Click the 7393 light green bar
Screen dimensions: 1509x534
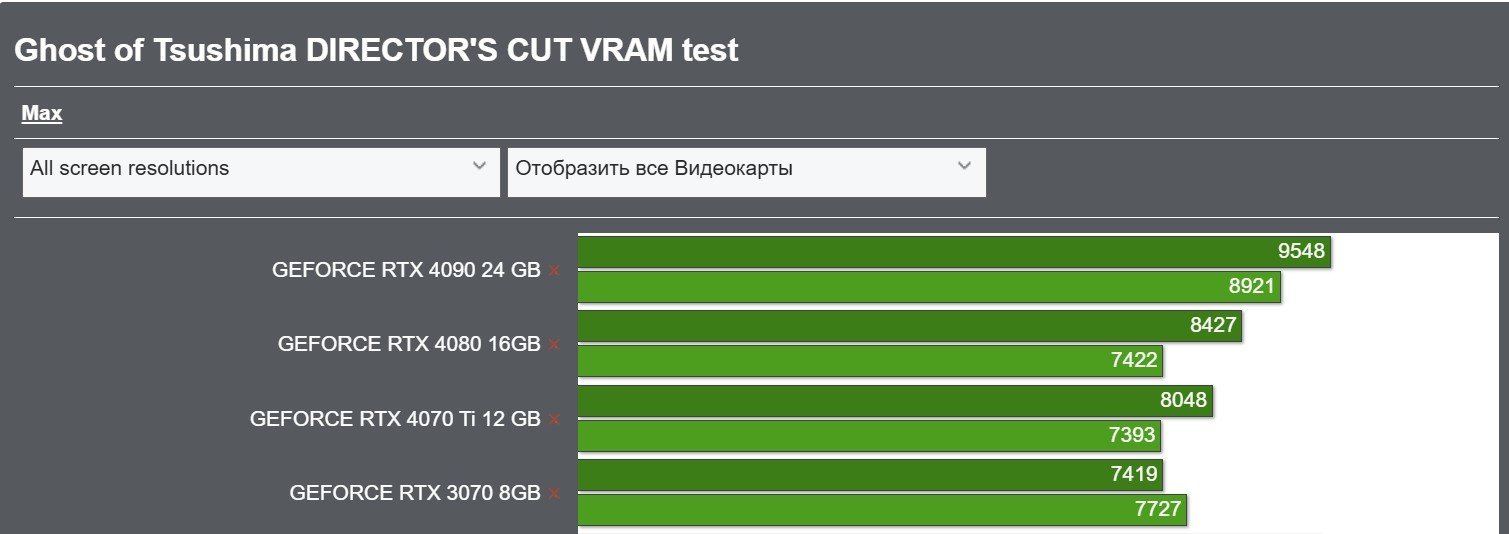click(x=869, y=435)
